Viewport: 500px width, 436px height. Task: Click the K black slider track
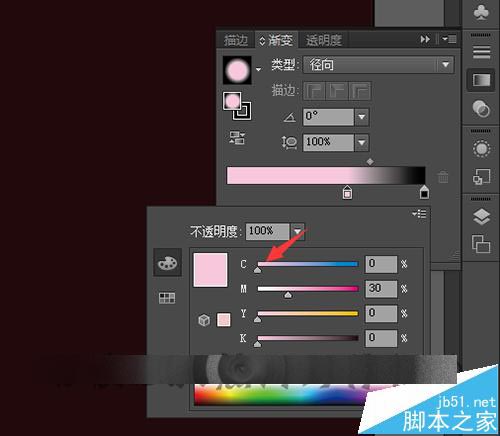[x=308, y=338]
